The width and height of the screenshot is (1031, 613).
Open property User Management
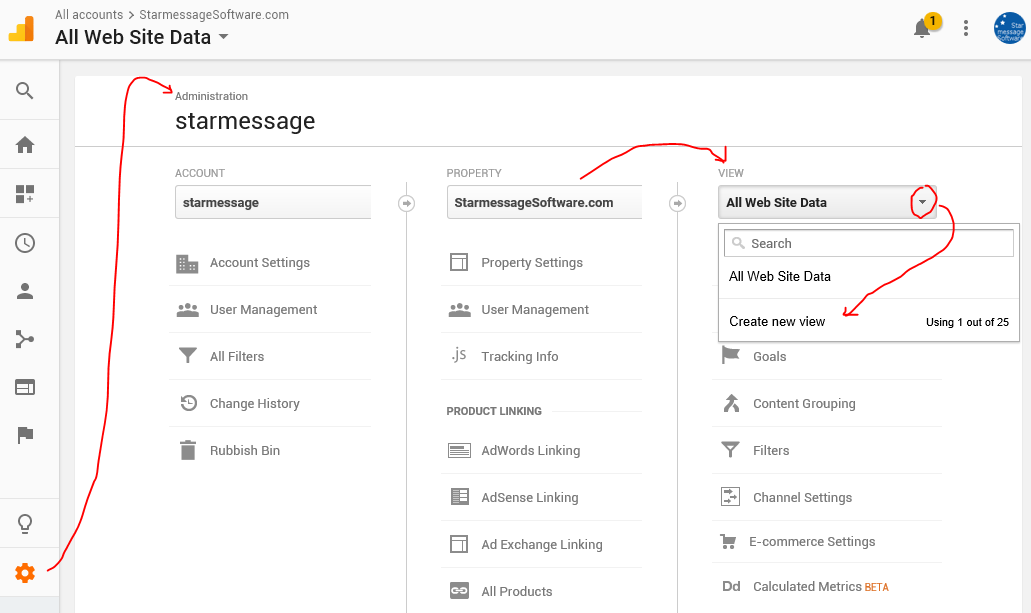(x=535, y=309)
